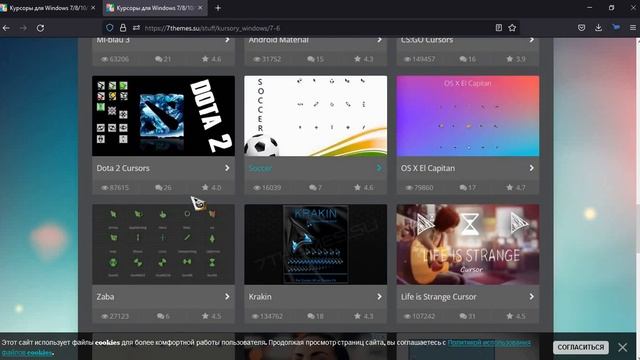This screenshot has width=640, height=360.
Task: Click the Mi-blau 3 title link
Action: point(113,40)
